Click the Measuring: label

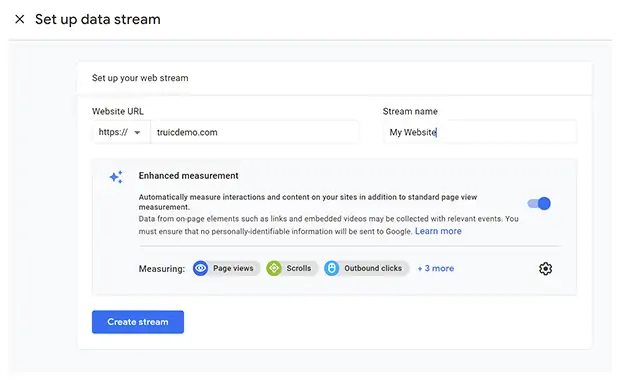click(162, 269)
